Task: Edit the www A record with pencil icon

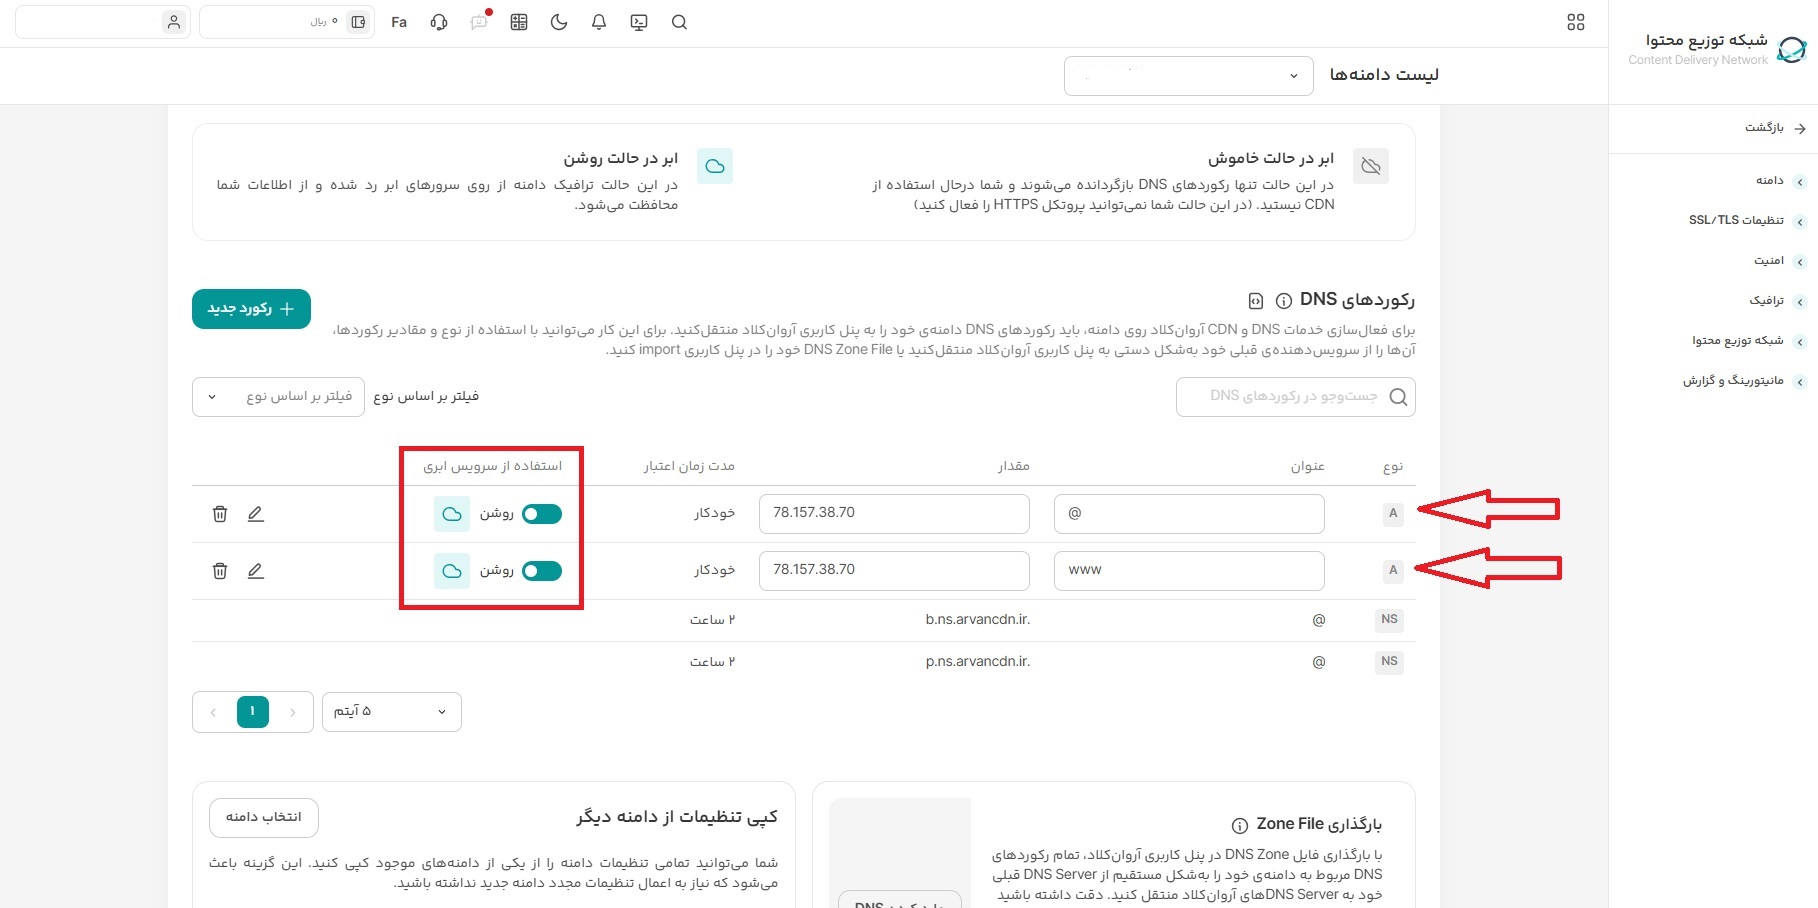Action: 256,571
